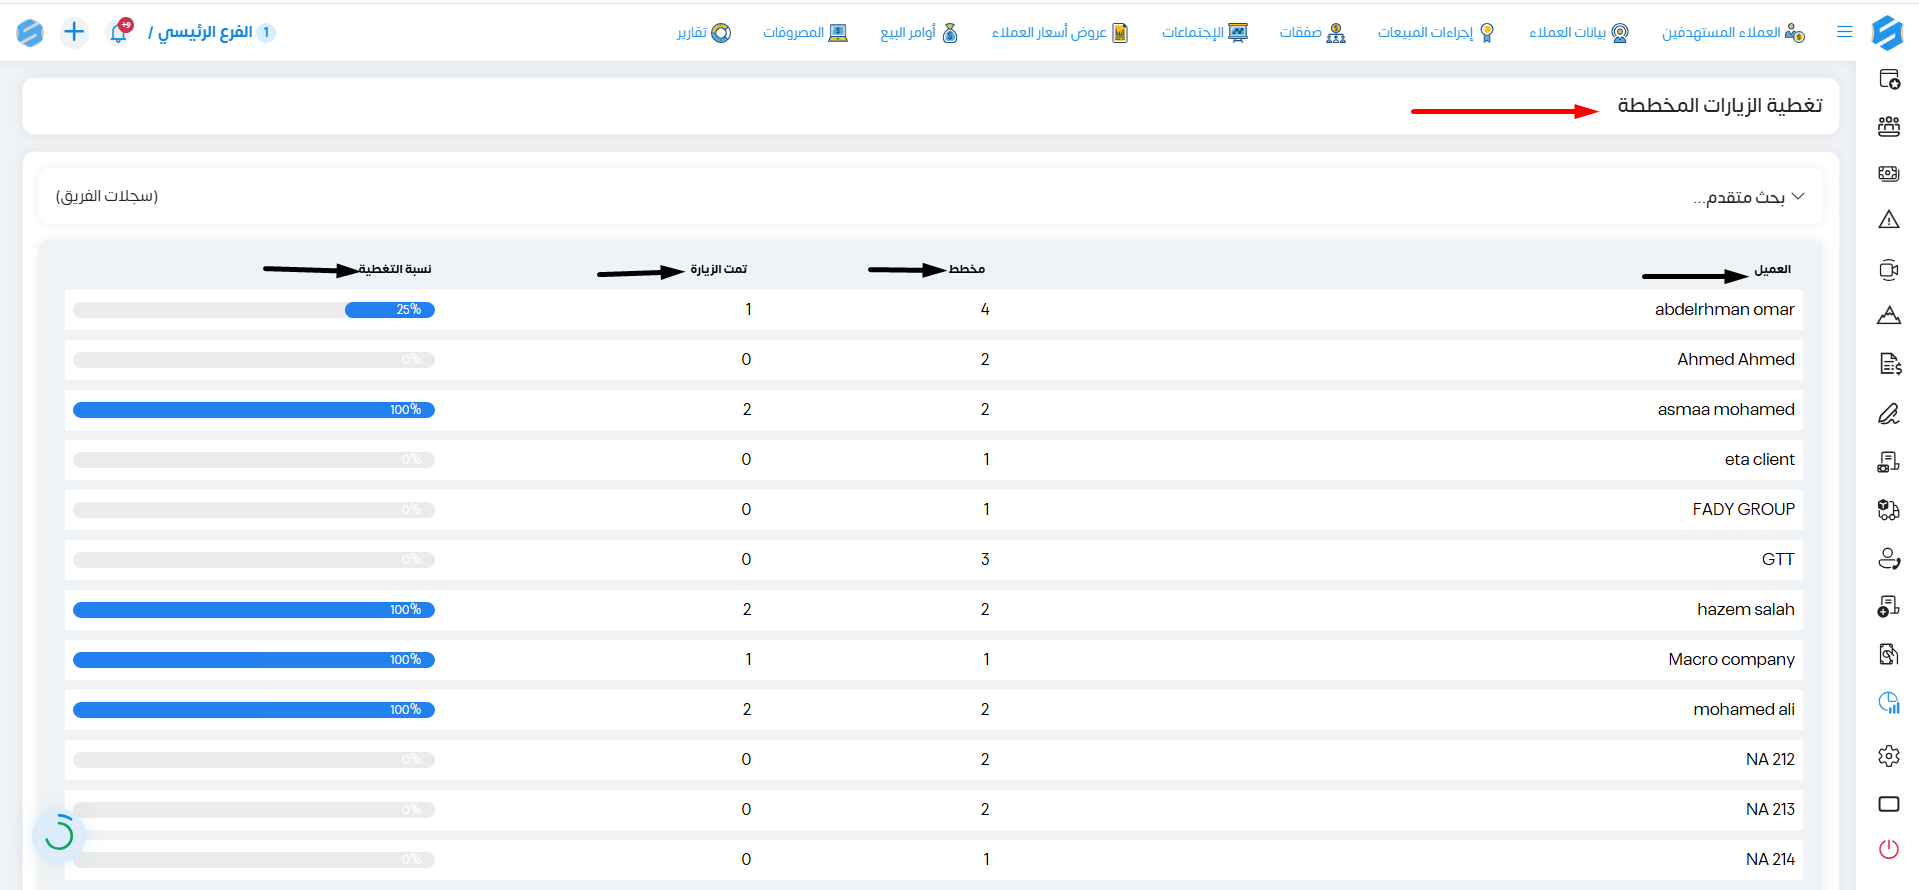Open sidebar people group icon
This screenshot has width=1919, height=890.
pos(1889,126)
